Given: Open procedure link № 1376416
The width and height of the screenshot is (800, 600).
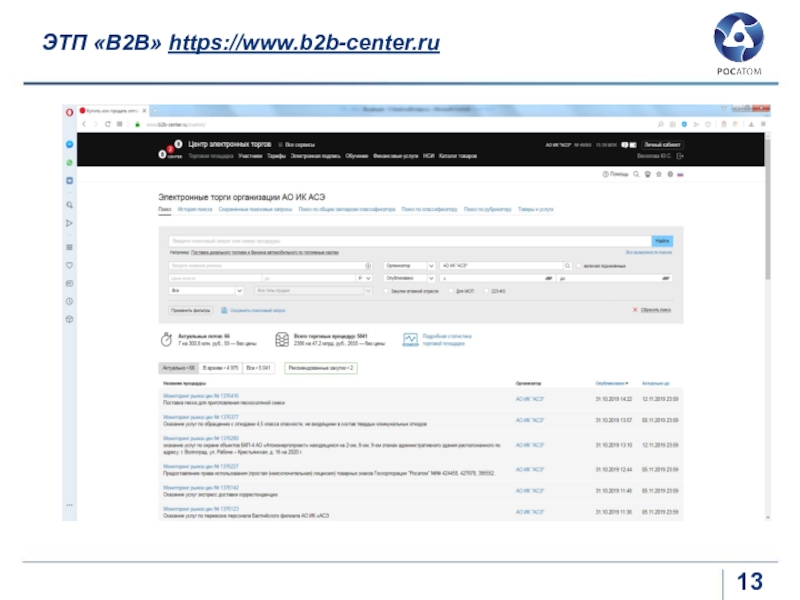Looking at the screenshot, I should (201, 396).
